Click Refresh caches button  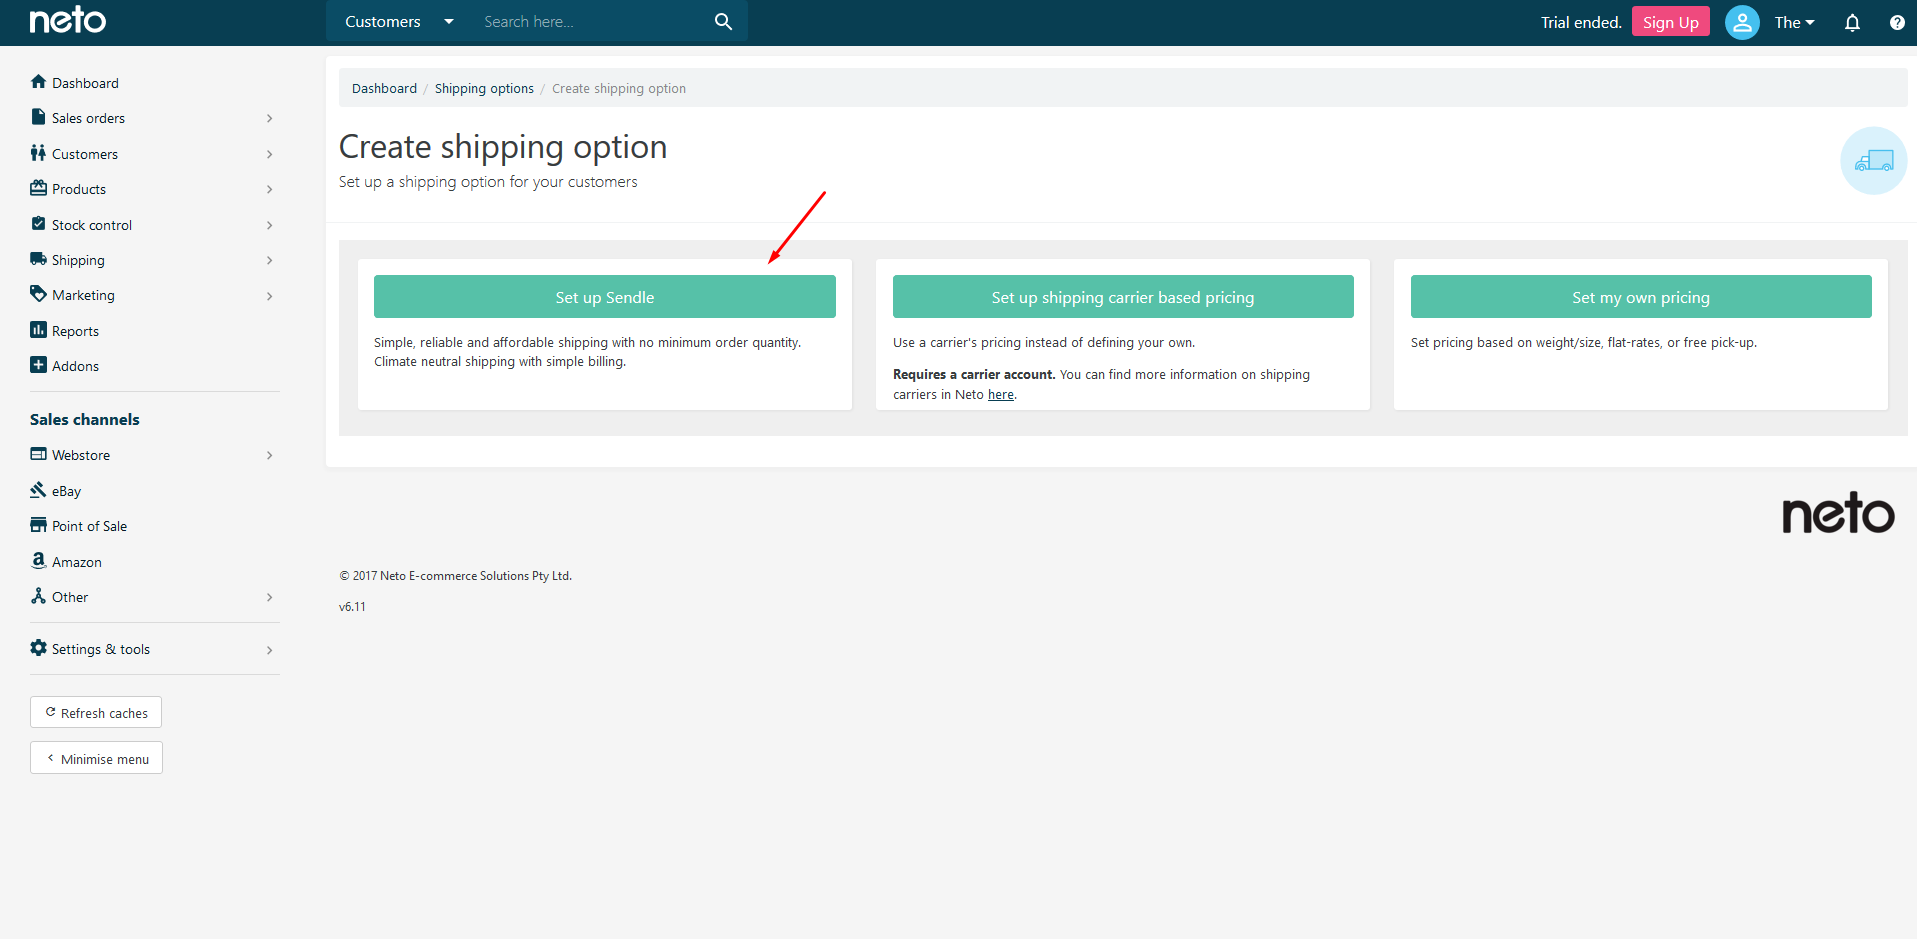[x=96, y=712]
